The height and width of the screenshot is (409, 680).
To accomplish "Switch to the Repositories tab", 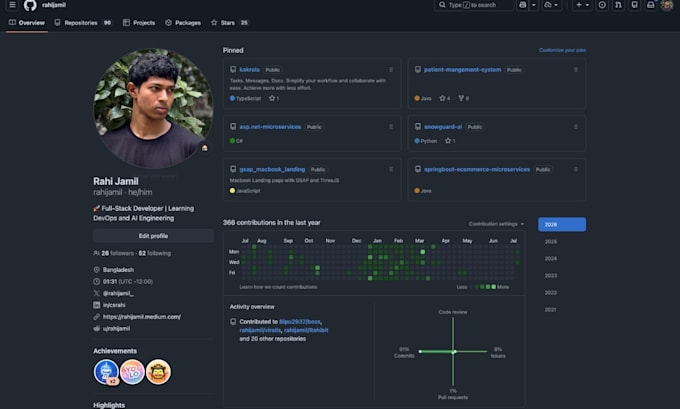I will tap(83, 23).
